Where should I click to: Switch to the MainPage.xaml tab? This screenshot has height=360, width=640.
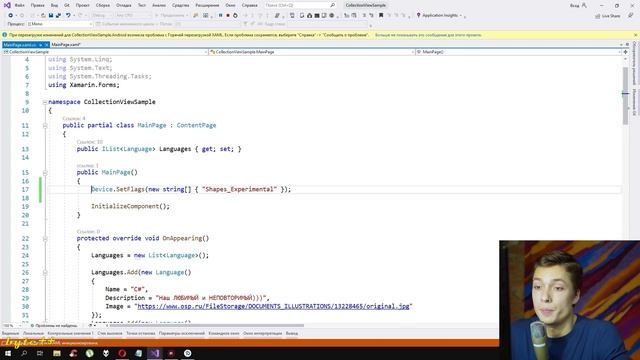(66, 44)
